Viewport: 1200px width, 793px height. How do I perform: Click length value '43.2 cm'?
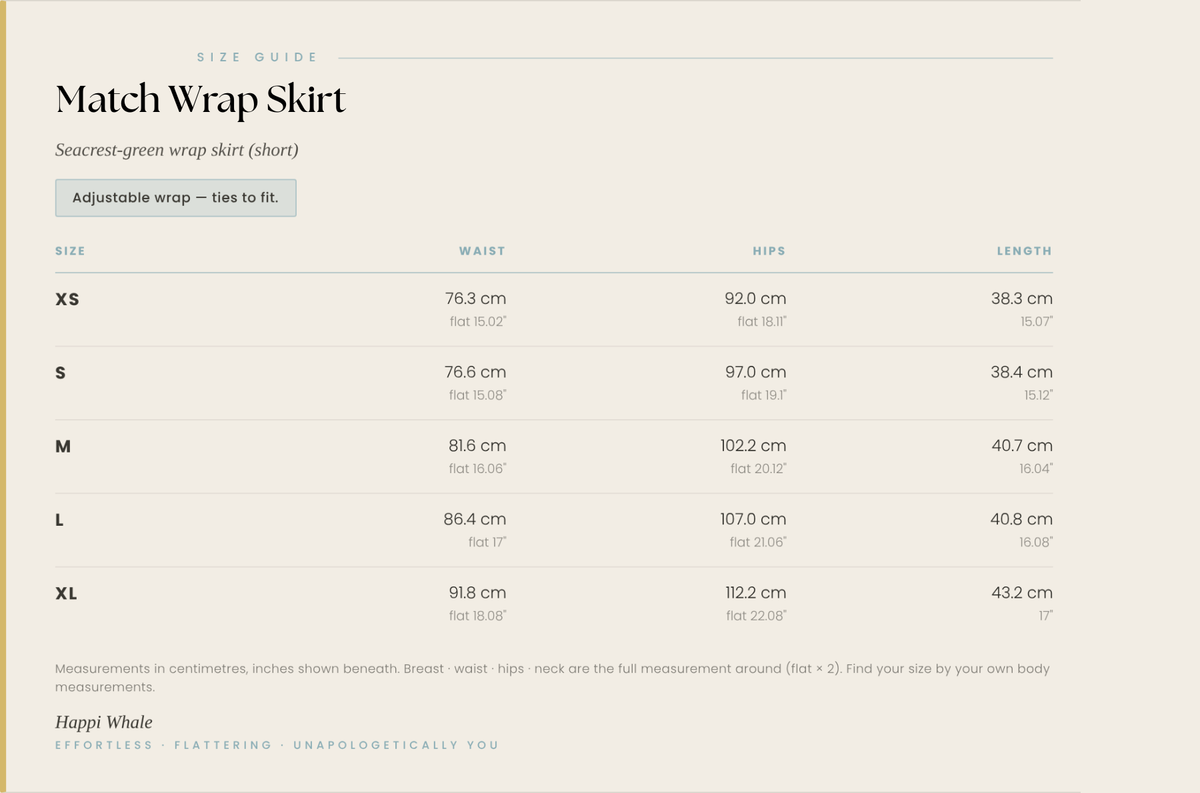1022,592
